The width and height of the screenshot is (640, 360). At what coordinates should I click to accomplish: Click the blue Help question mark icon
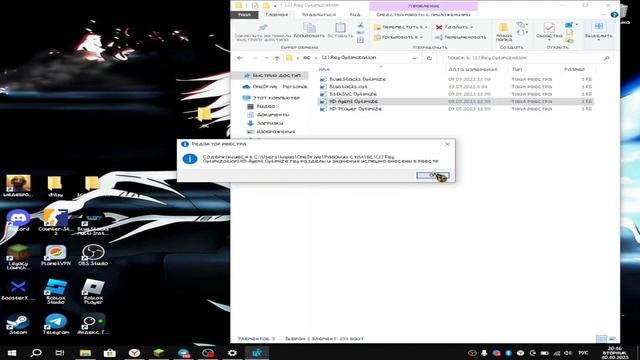click(614, 15)
